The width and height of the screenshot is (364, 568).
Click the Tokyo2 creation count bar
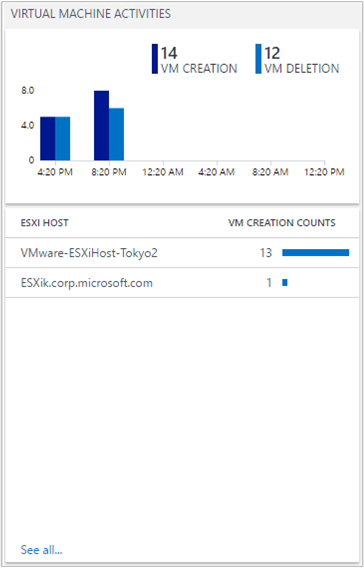(x=315, y=252)
